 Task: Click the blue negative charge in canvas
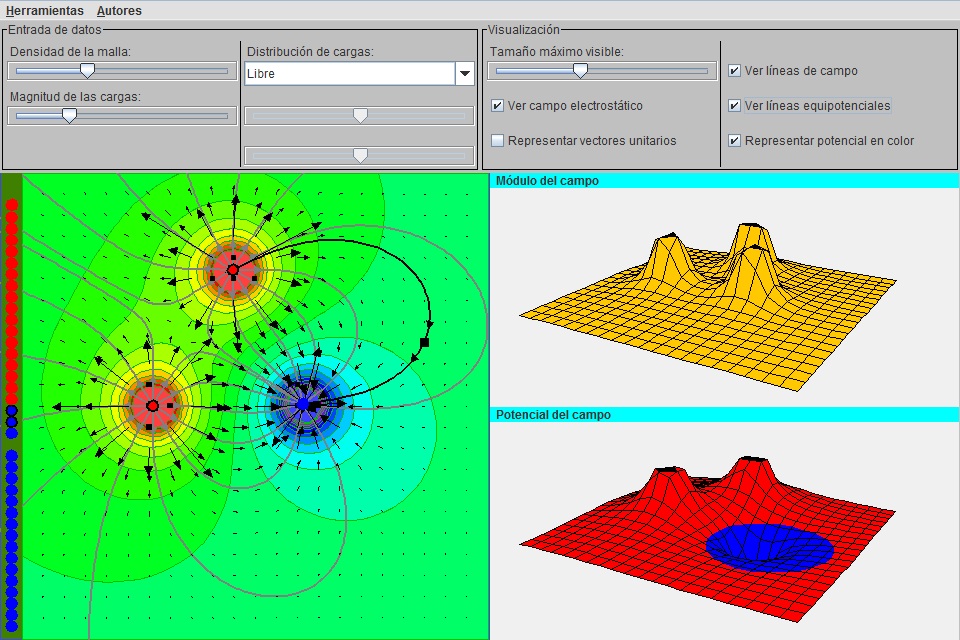pos(303,404)
